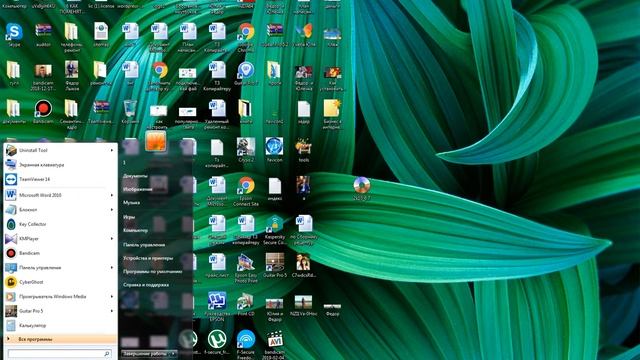
Task: Expand Guitar Pro 5 jump list arrow
Action: coord(111,311)
